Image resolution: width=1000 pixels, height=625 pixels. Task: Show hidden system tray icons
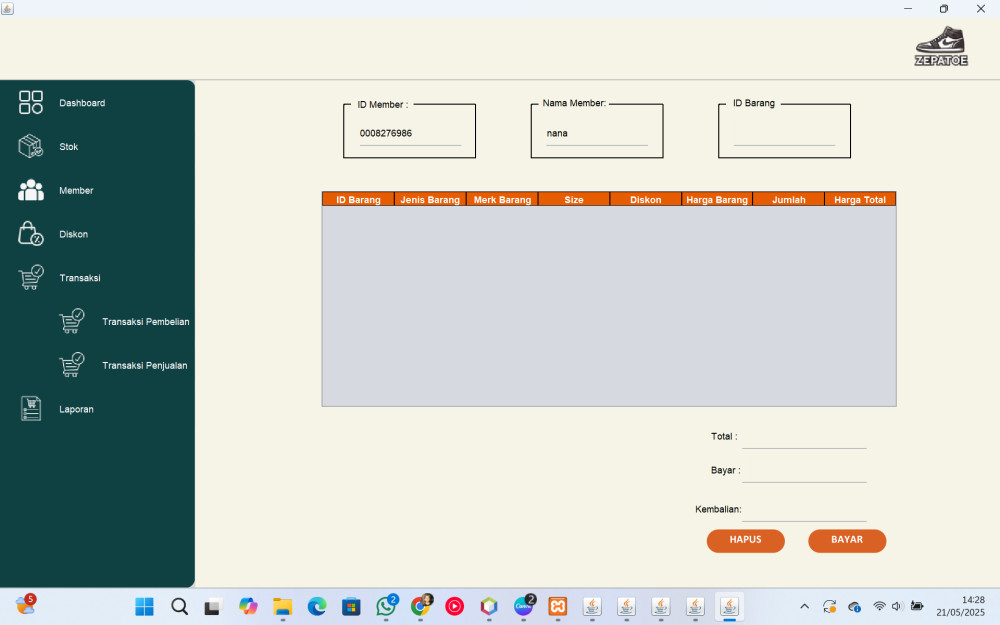(x=804, y=607)
